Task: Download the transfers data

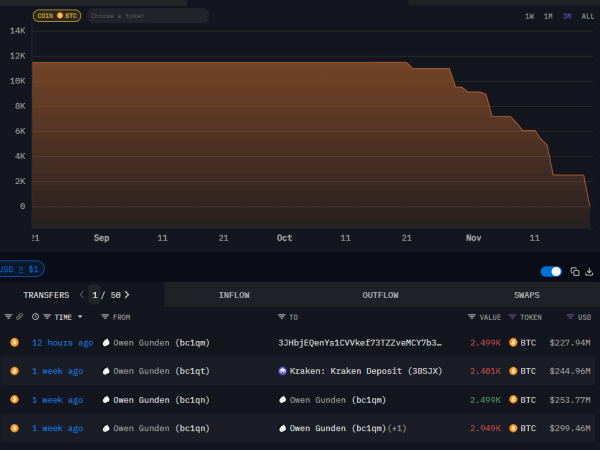Action: coord(589,272)
